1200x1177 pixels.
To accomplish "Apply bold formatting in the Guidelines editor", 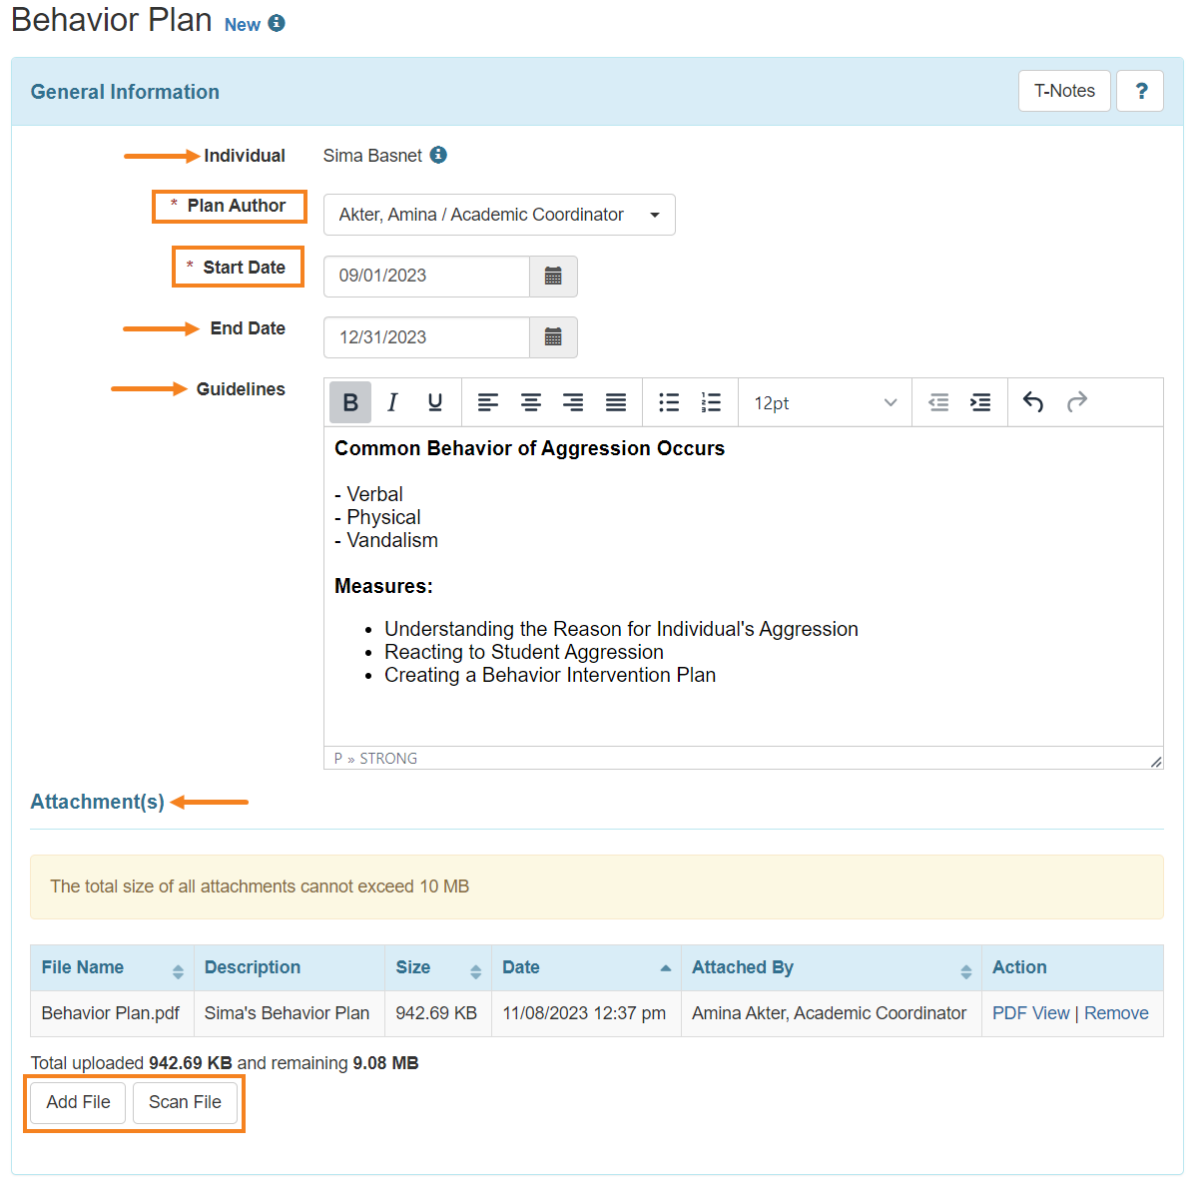I will [349, 402].
